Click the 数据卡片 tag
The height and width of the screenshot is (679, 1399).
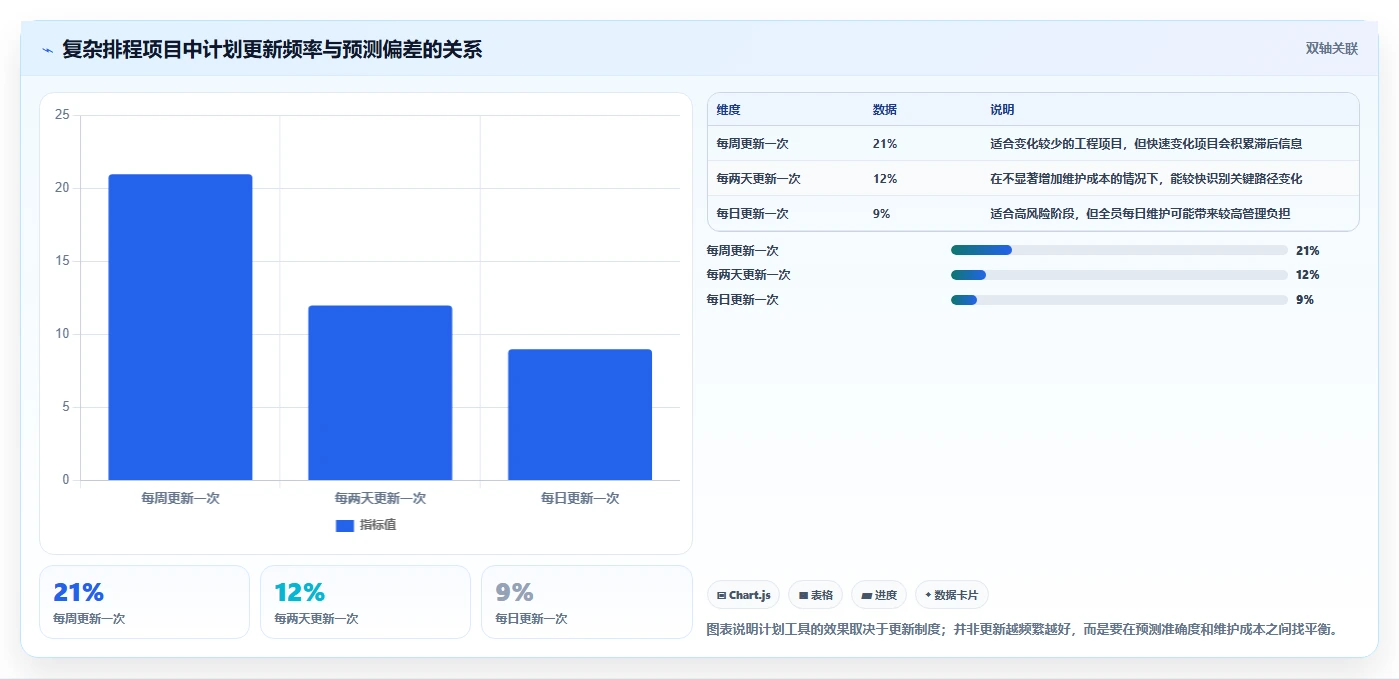[x=951, y=595]
